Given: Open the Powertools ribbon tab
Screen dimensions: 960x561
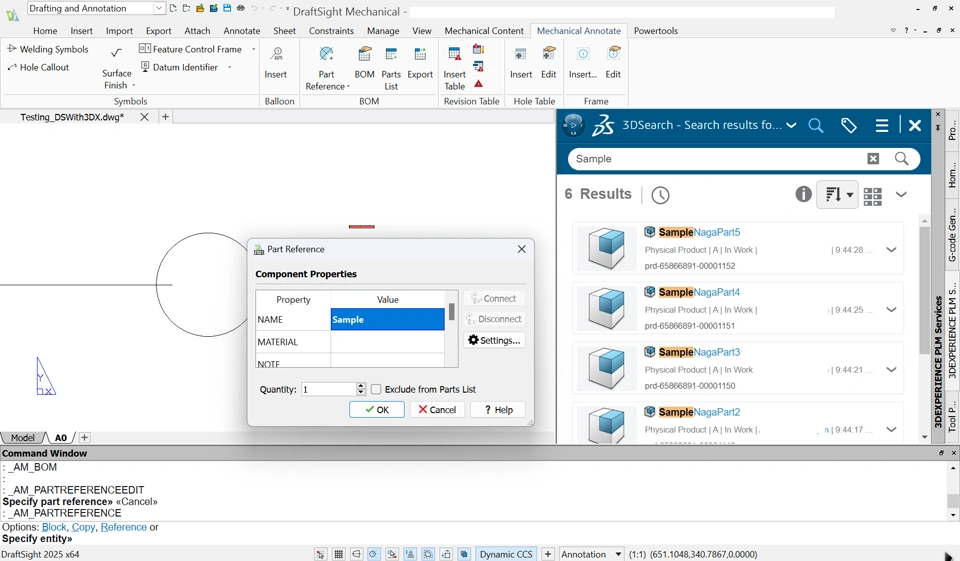Looking at the screenshot, I should (x=656, y=31).
